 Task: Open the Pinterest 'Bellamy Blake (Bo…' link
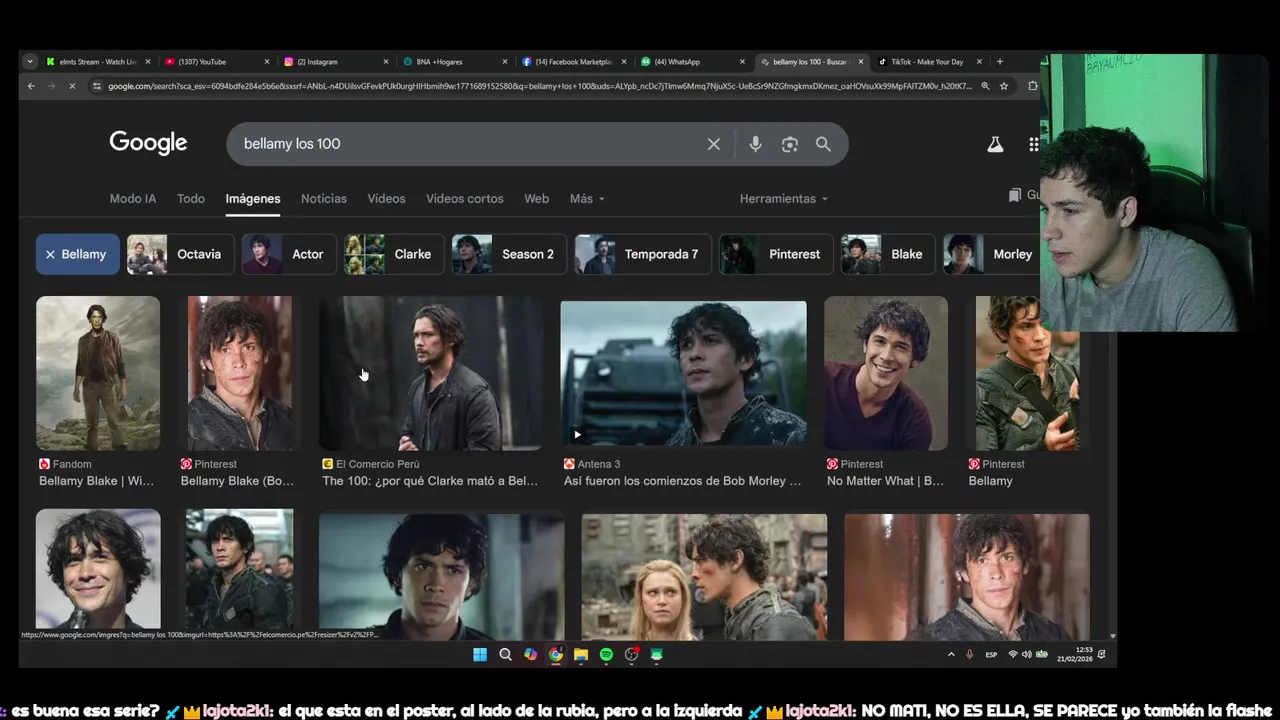pyautogui.click(x=238, y=481)
